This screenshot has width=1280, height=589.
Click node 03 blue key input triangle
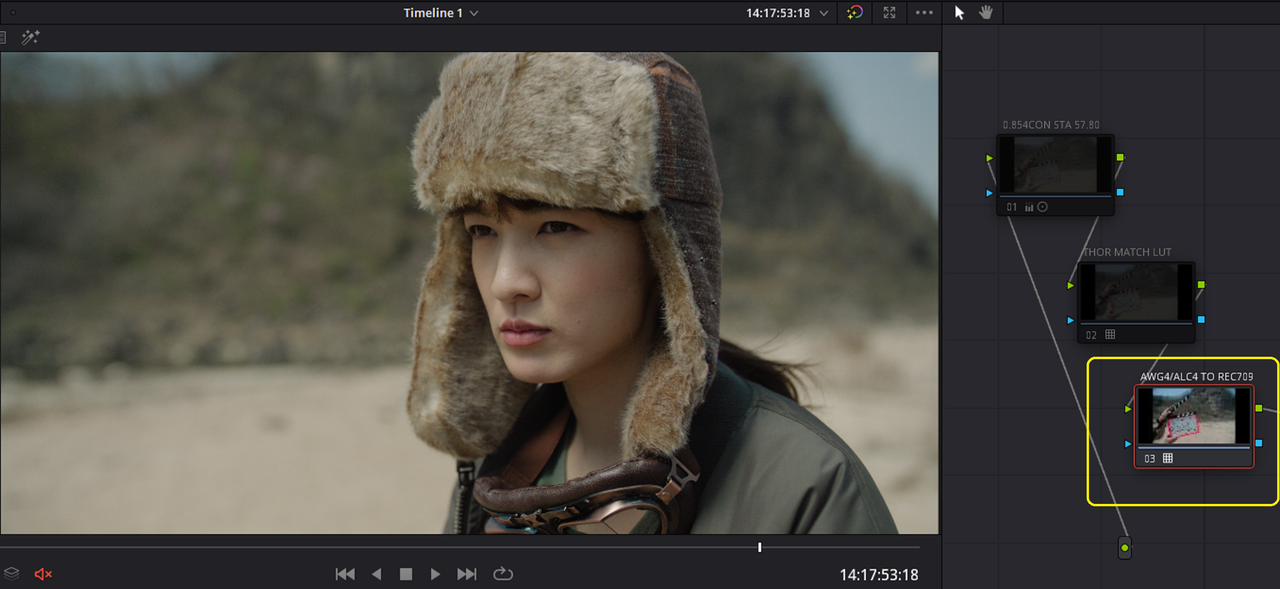[x=1129, y=443]
